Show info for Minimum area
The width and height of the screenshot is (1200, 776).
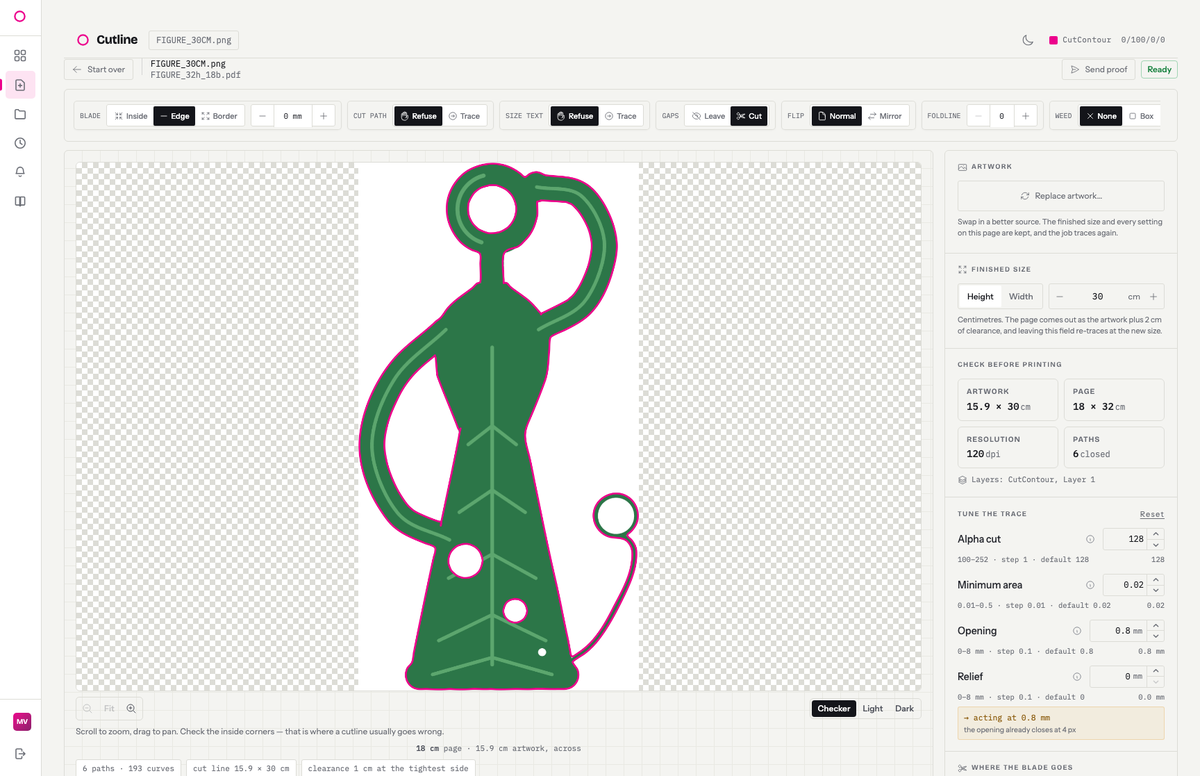1090,585
